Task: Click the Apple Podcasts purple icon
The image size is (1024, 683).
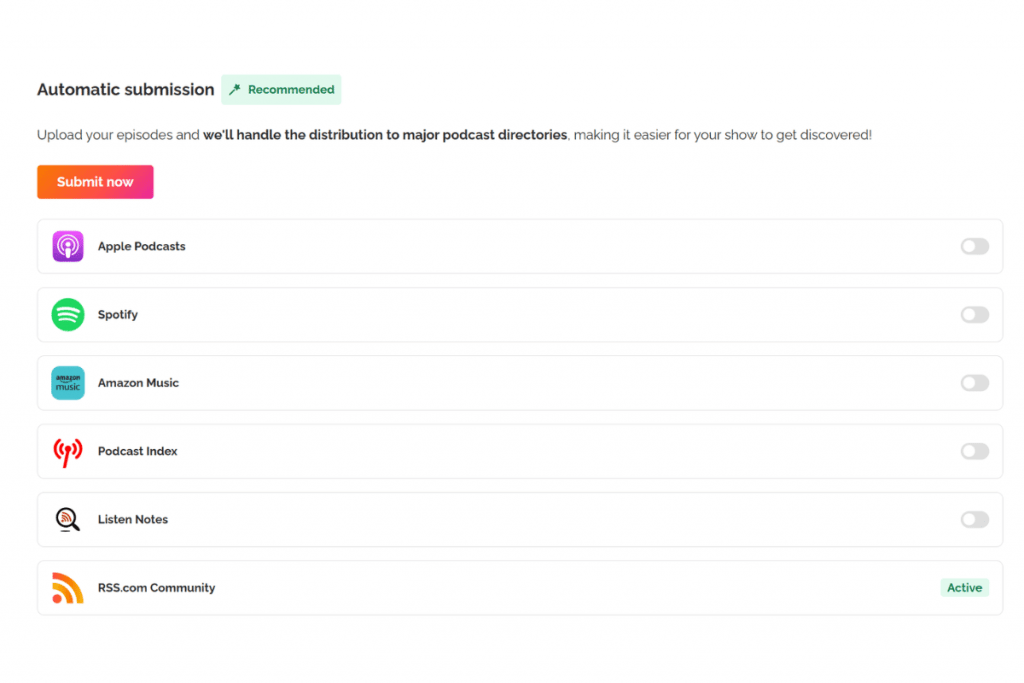Action: (68, 246)
